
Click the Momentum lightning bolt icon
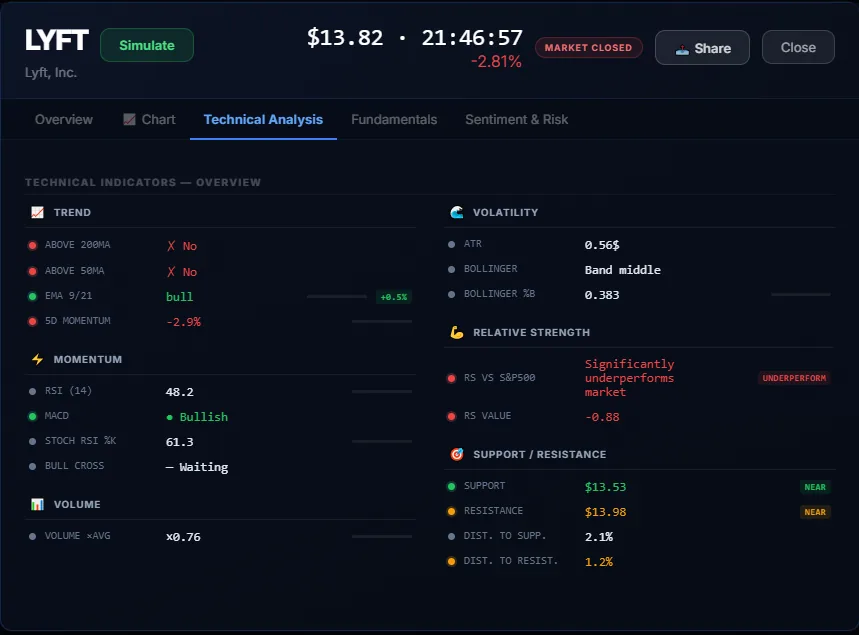pyautogui.click(x=37, y=359)
